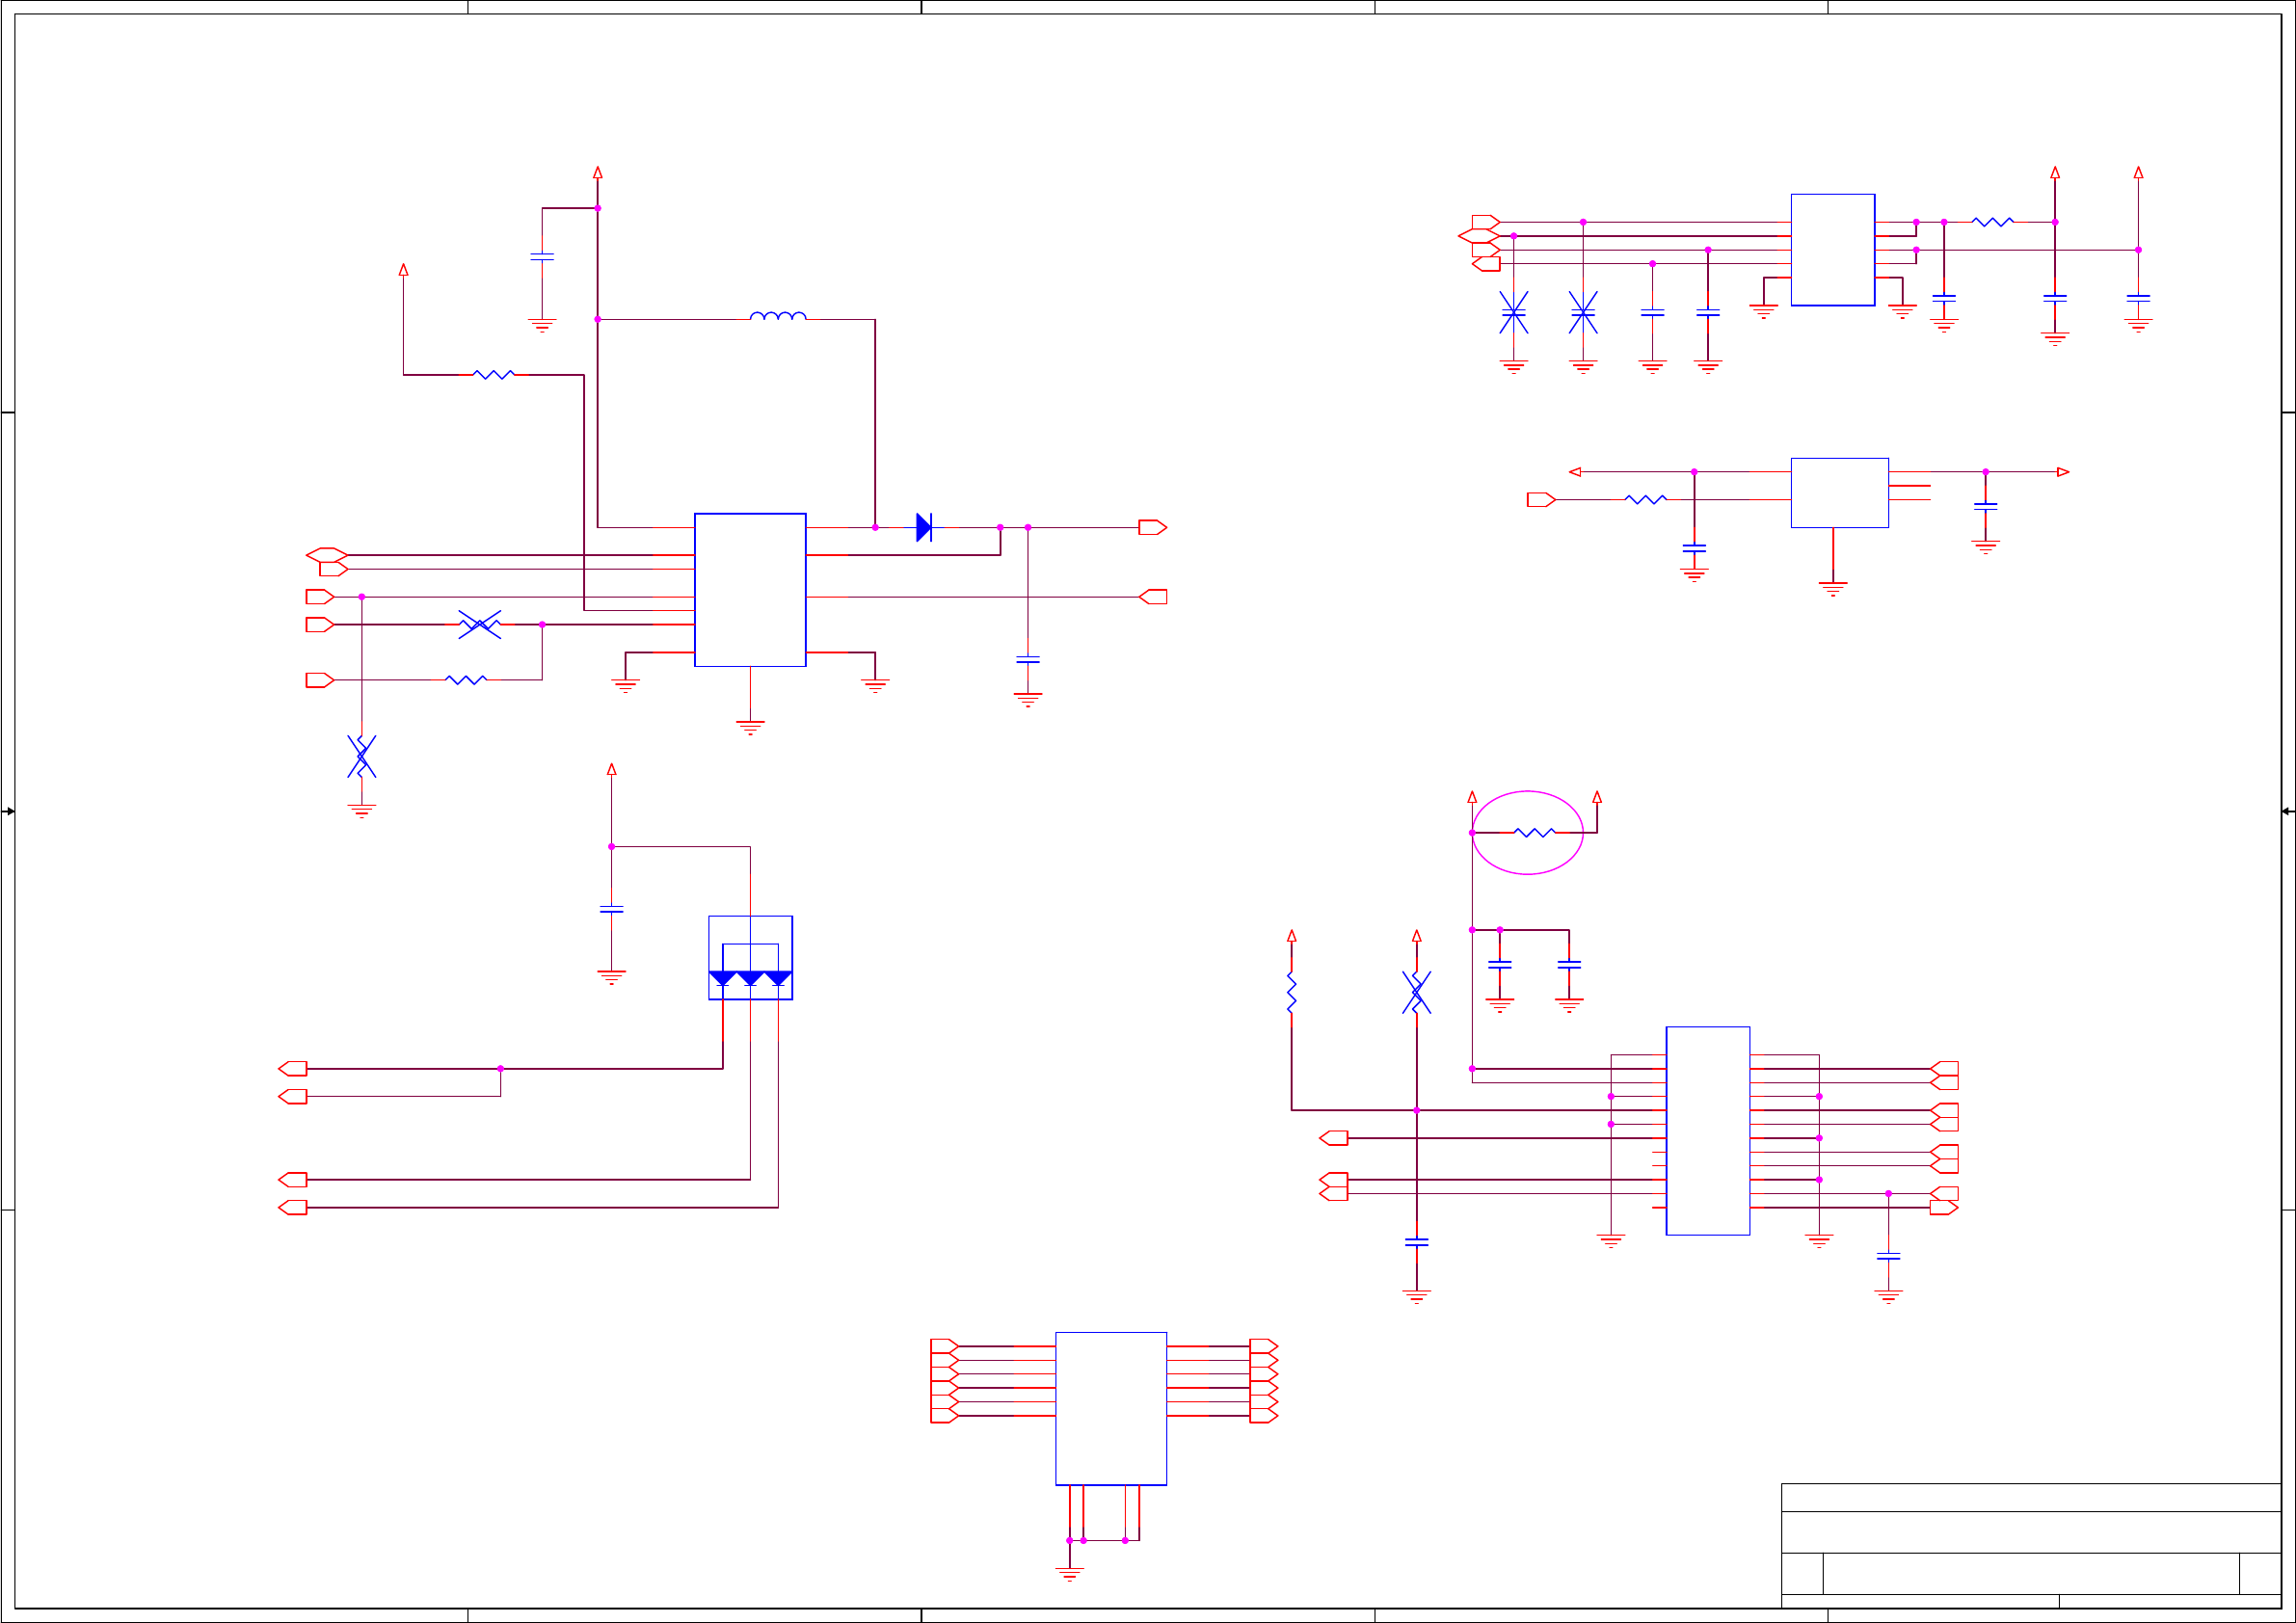Viewport: 2296px width, 1623px height.
Task: Click the resistor inside the magenta ellipse
Action: [x=1534, y=832]
